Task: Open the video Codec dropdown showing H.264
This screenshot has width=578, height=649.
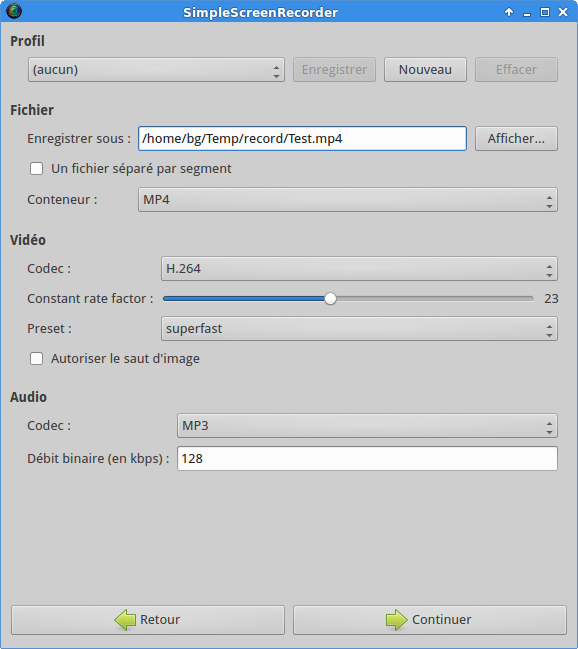Action: [359, 269]
